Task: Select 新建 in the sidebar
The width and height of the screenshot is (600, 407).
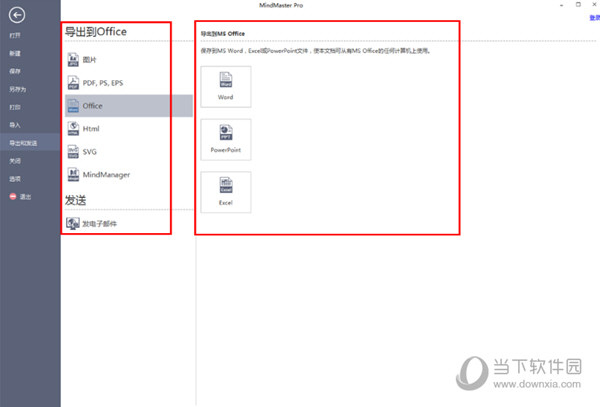Action: 15,54
